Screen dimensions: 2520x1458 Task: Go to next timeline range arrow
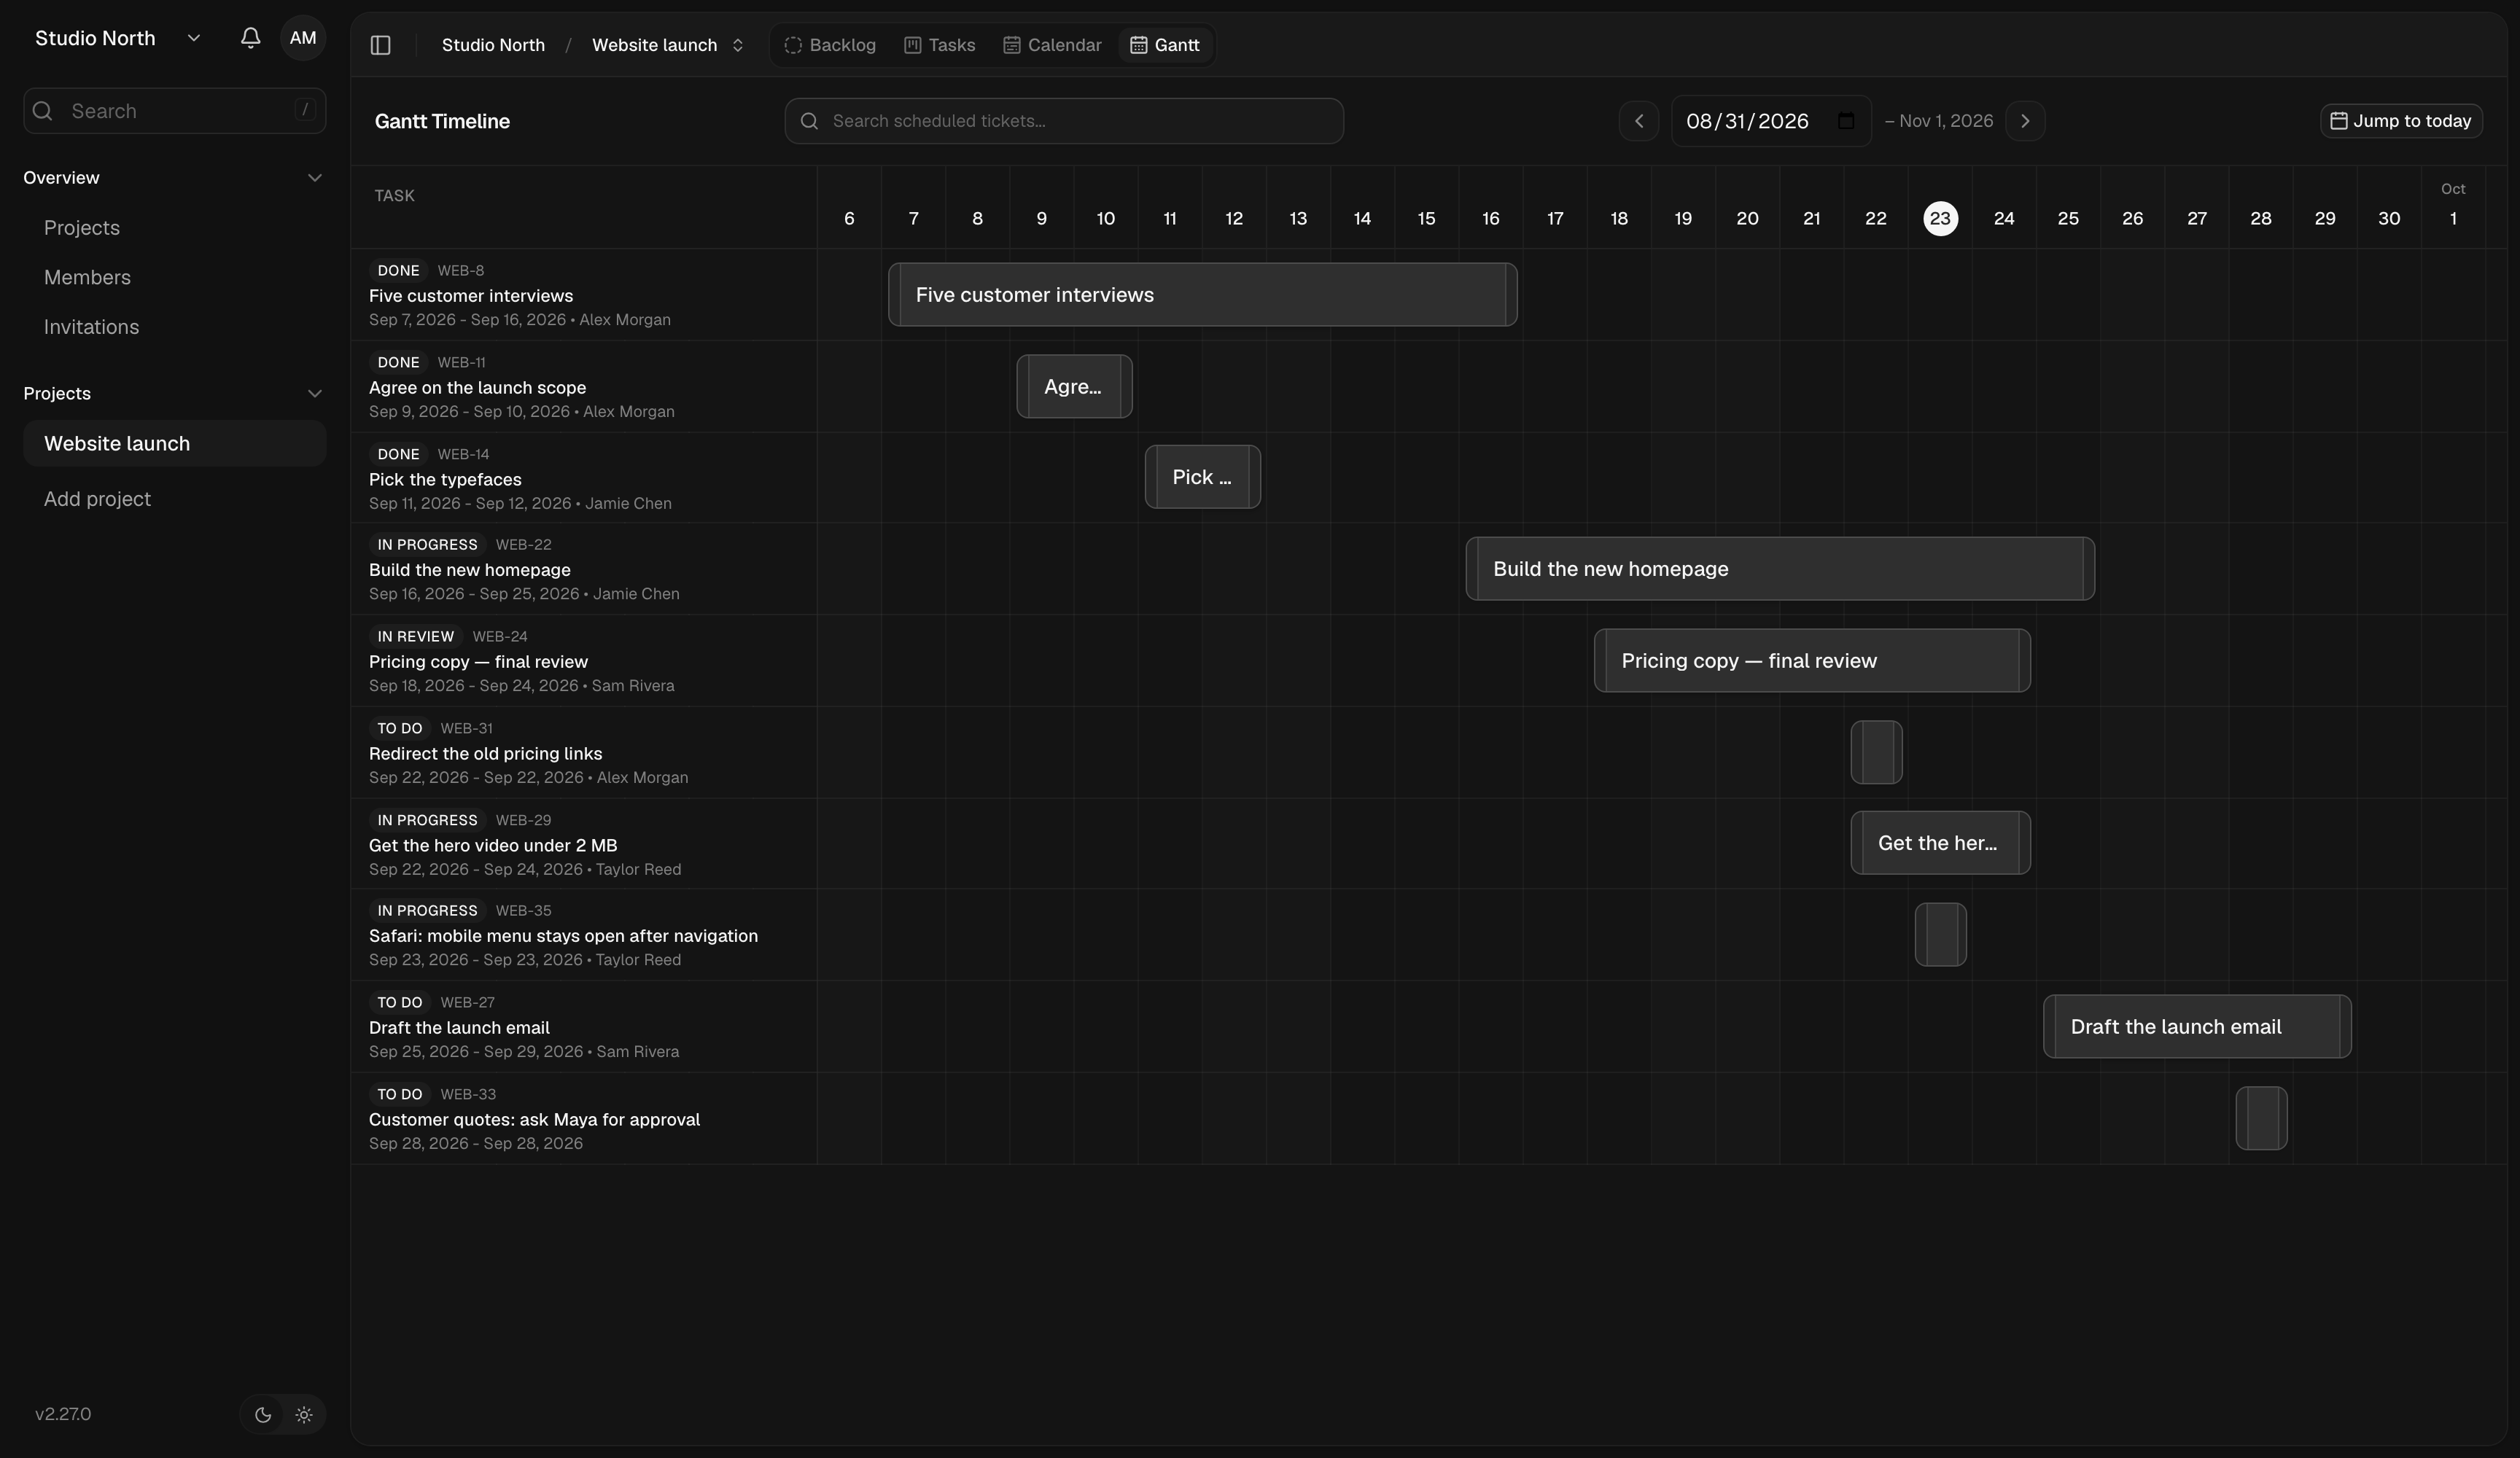2025,121
